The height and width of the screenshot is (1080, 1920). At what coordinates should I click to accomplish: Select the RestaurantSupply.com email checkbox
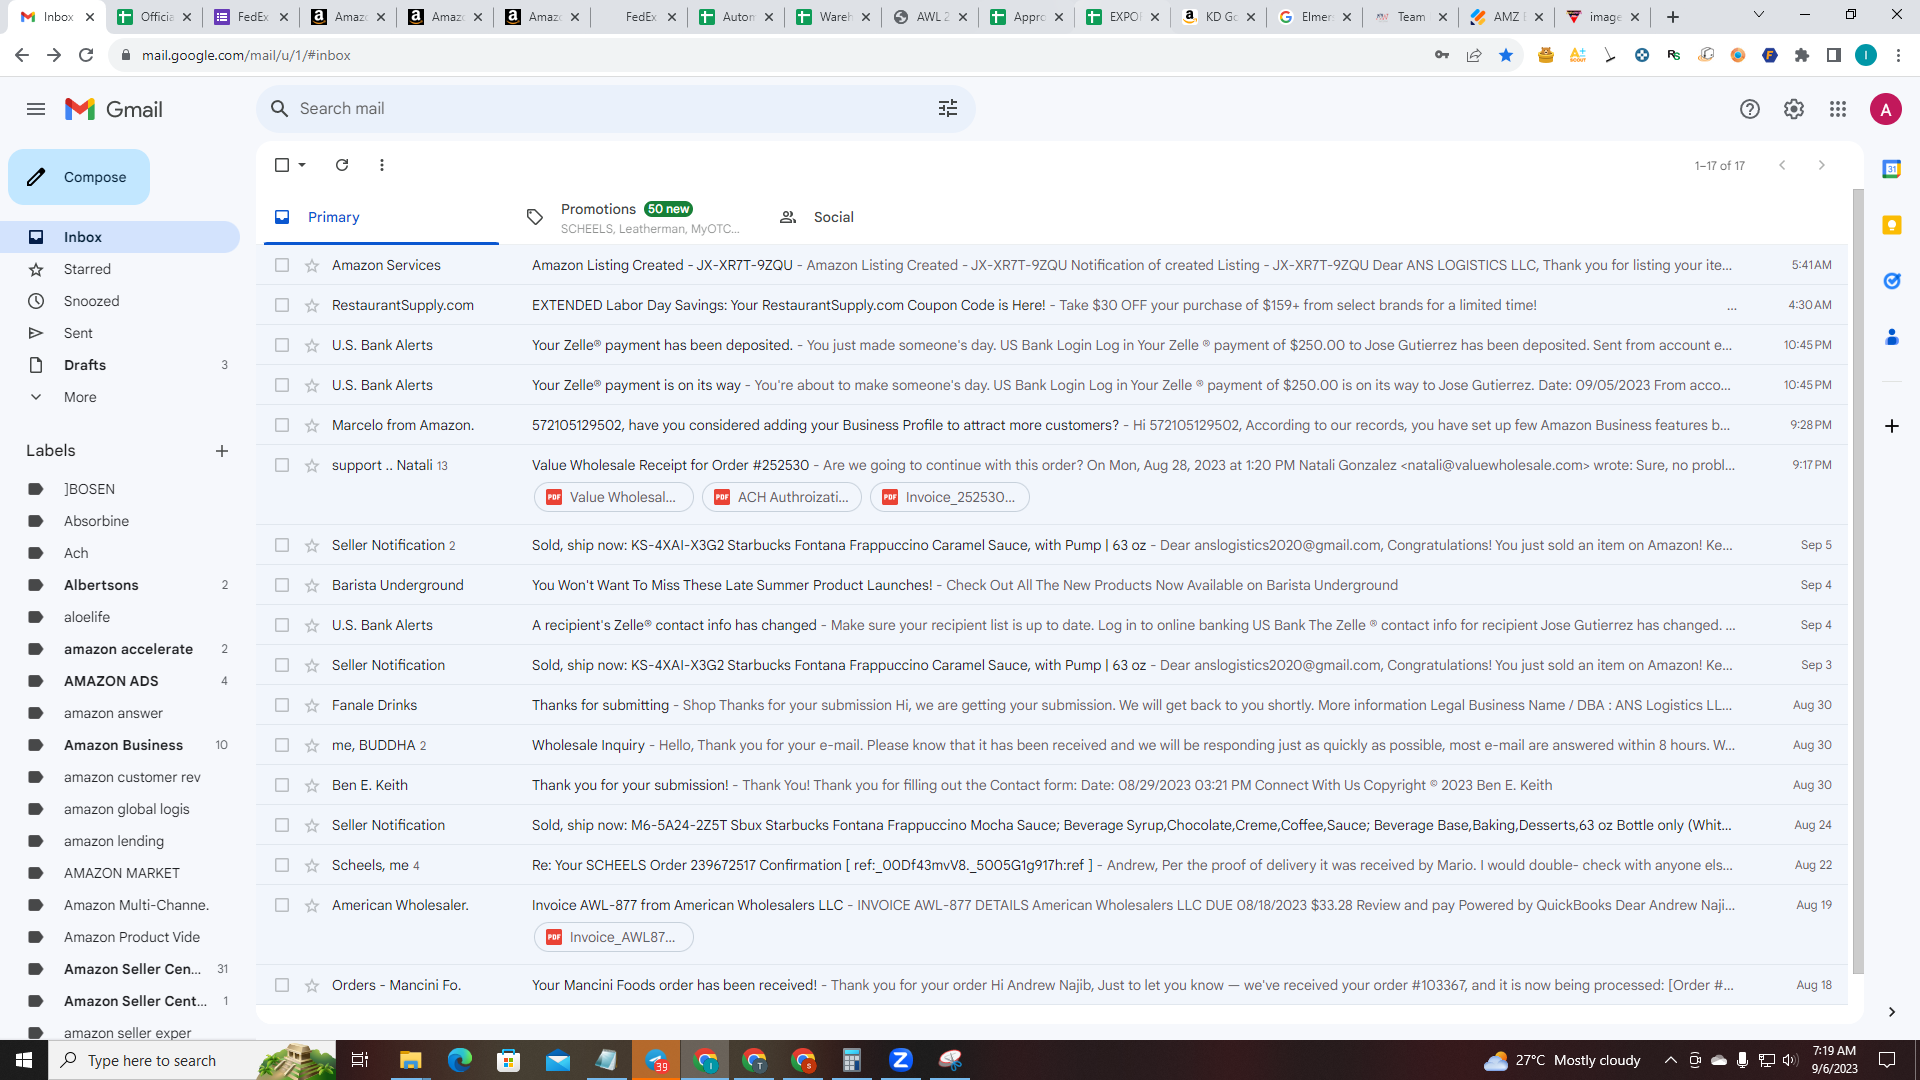tap(282, 305)
